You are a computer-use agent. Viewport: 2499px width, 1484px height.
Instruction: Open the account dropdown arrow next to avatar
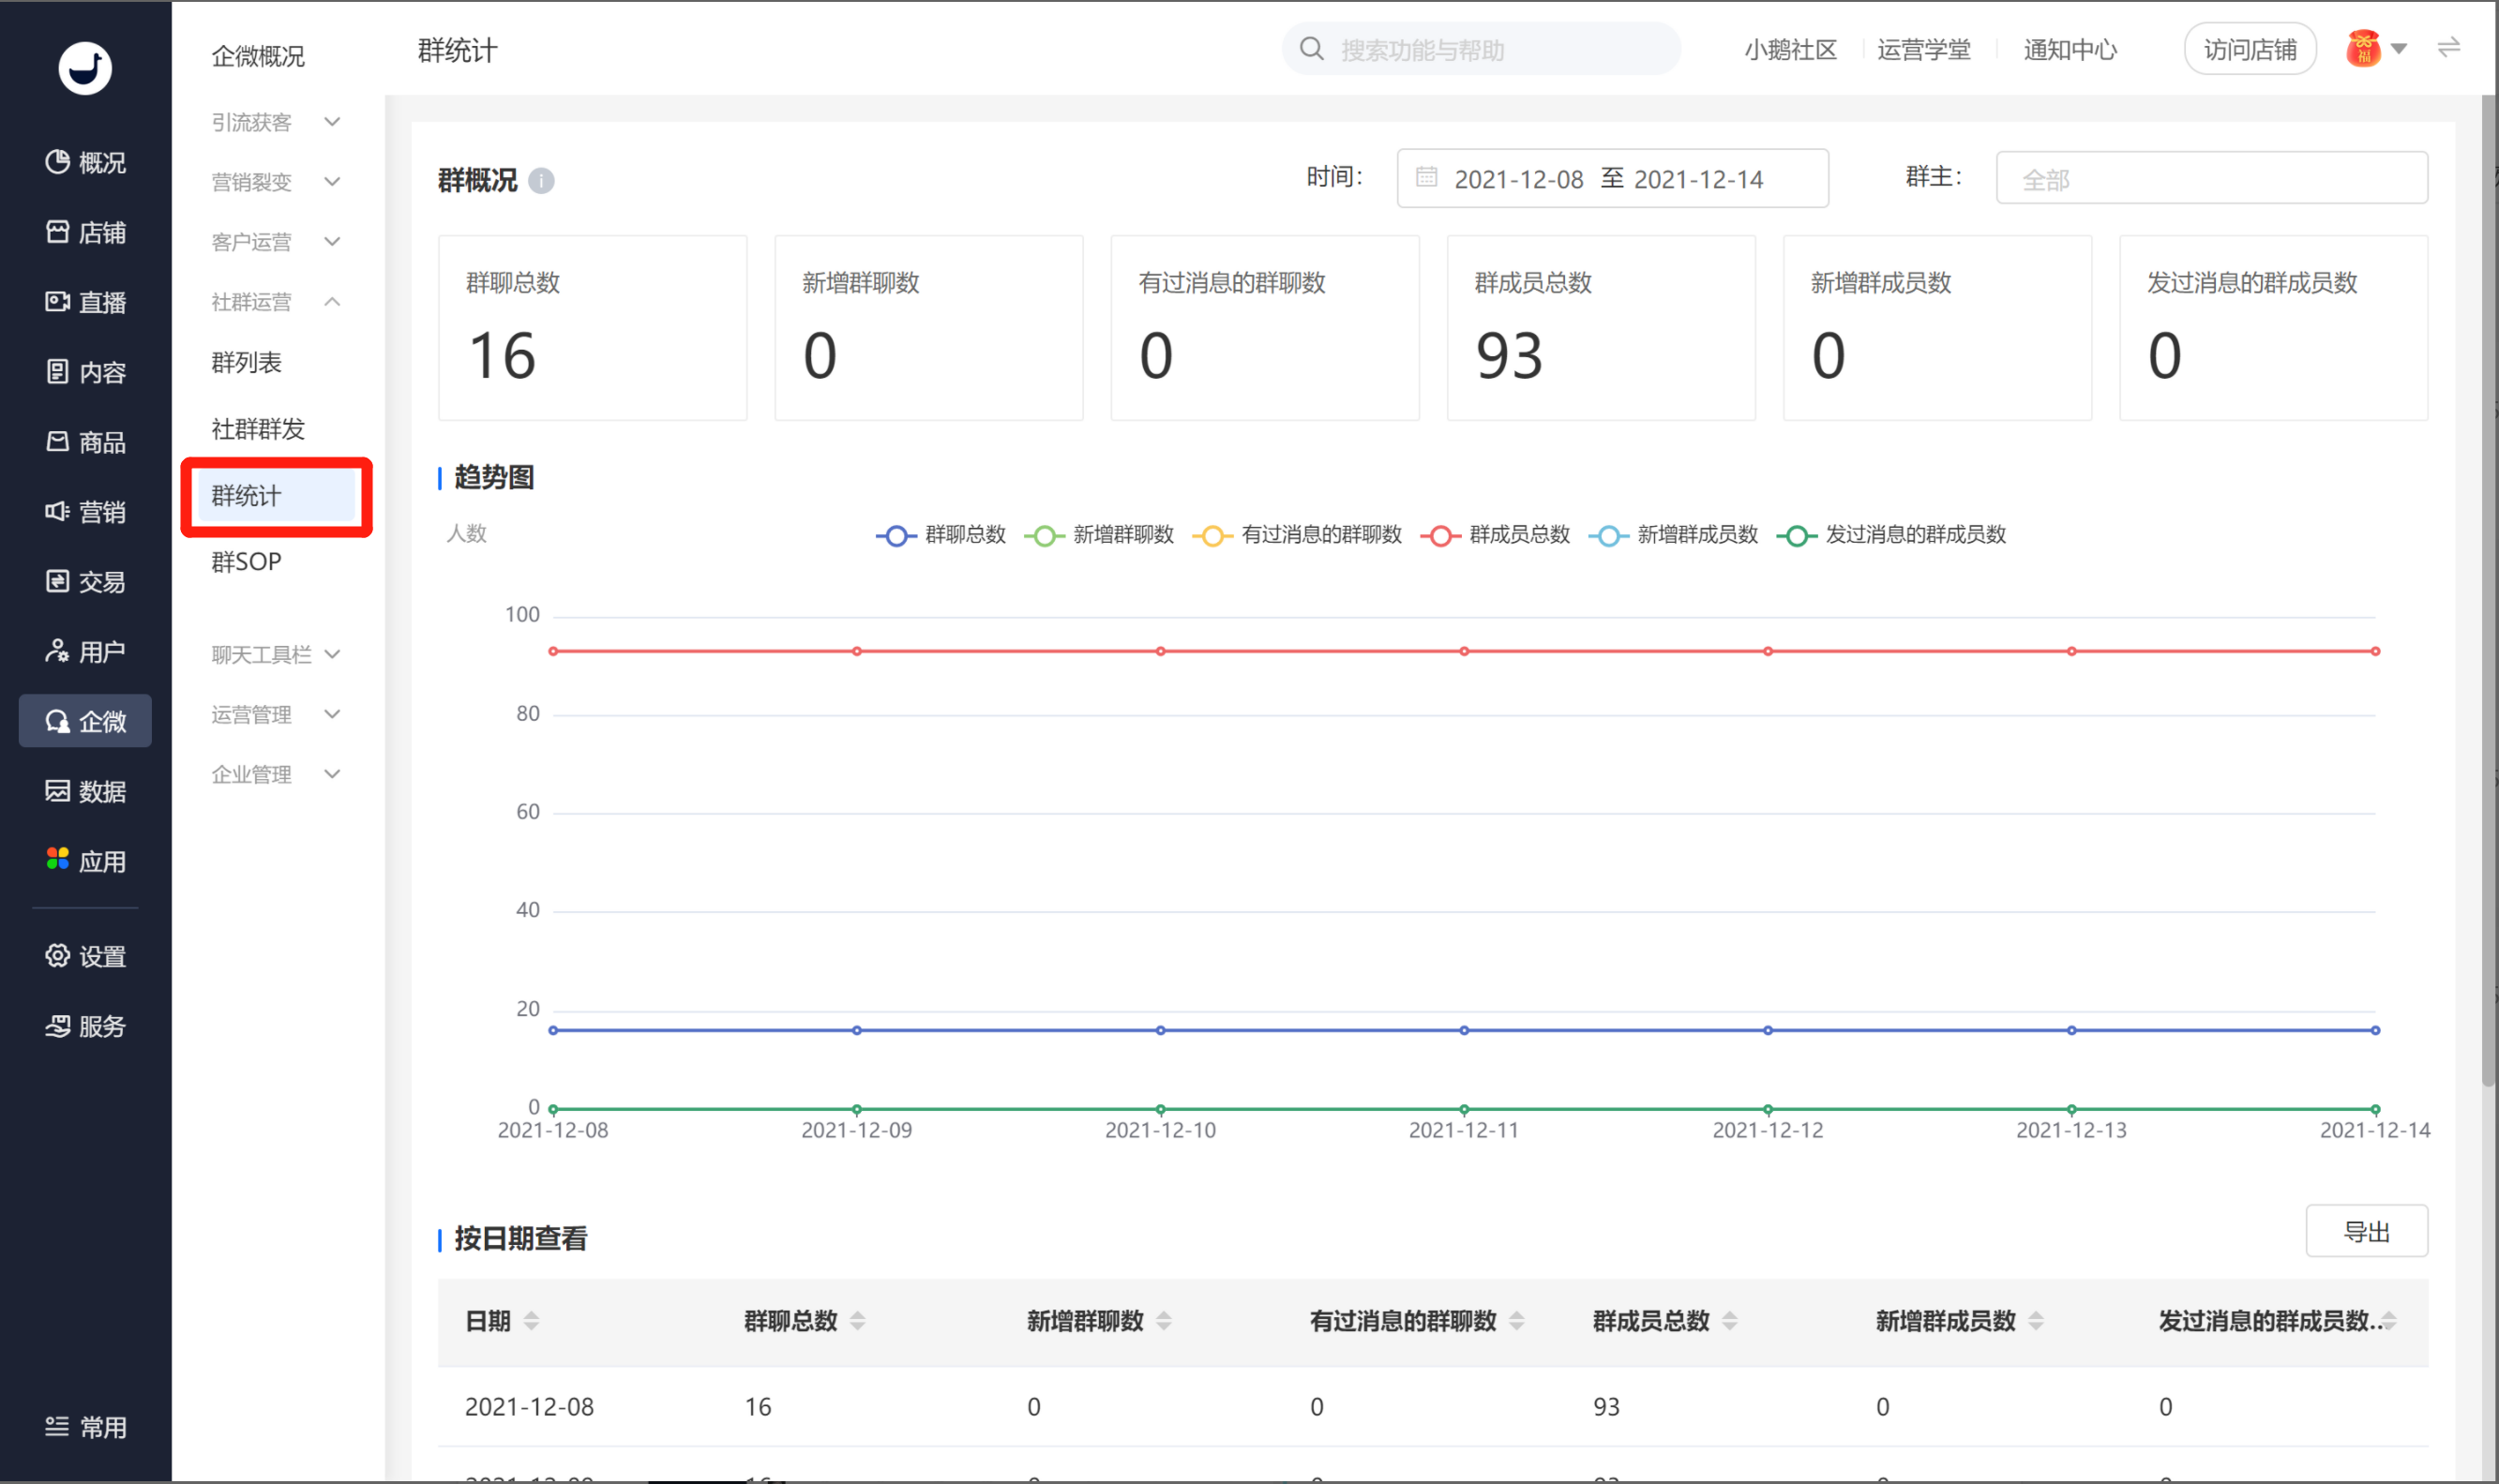[x=2398, y=49]
